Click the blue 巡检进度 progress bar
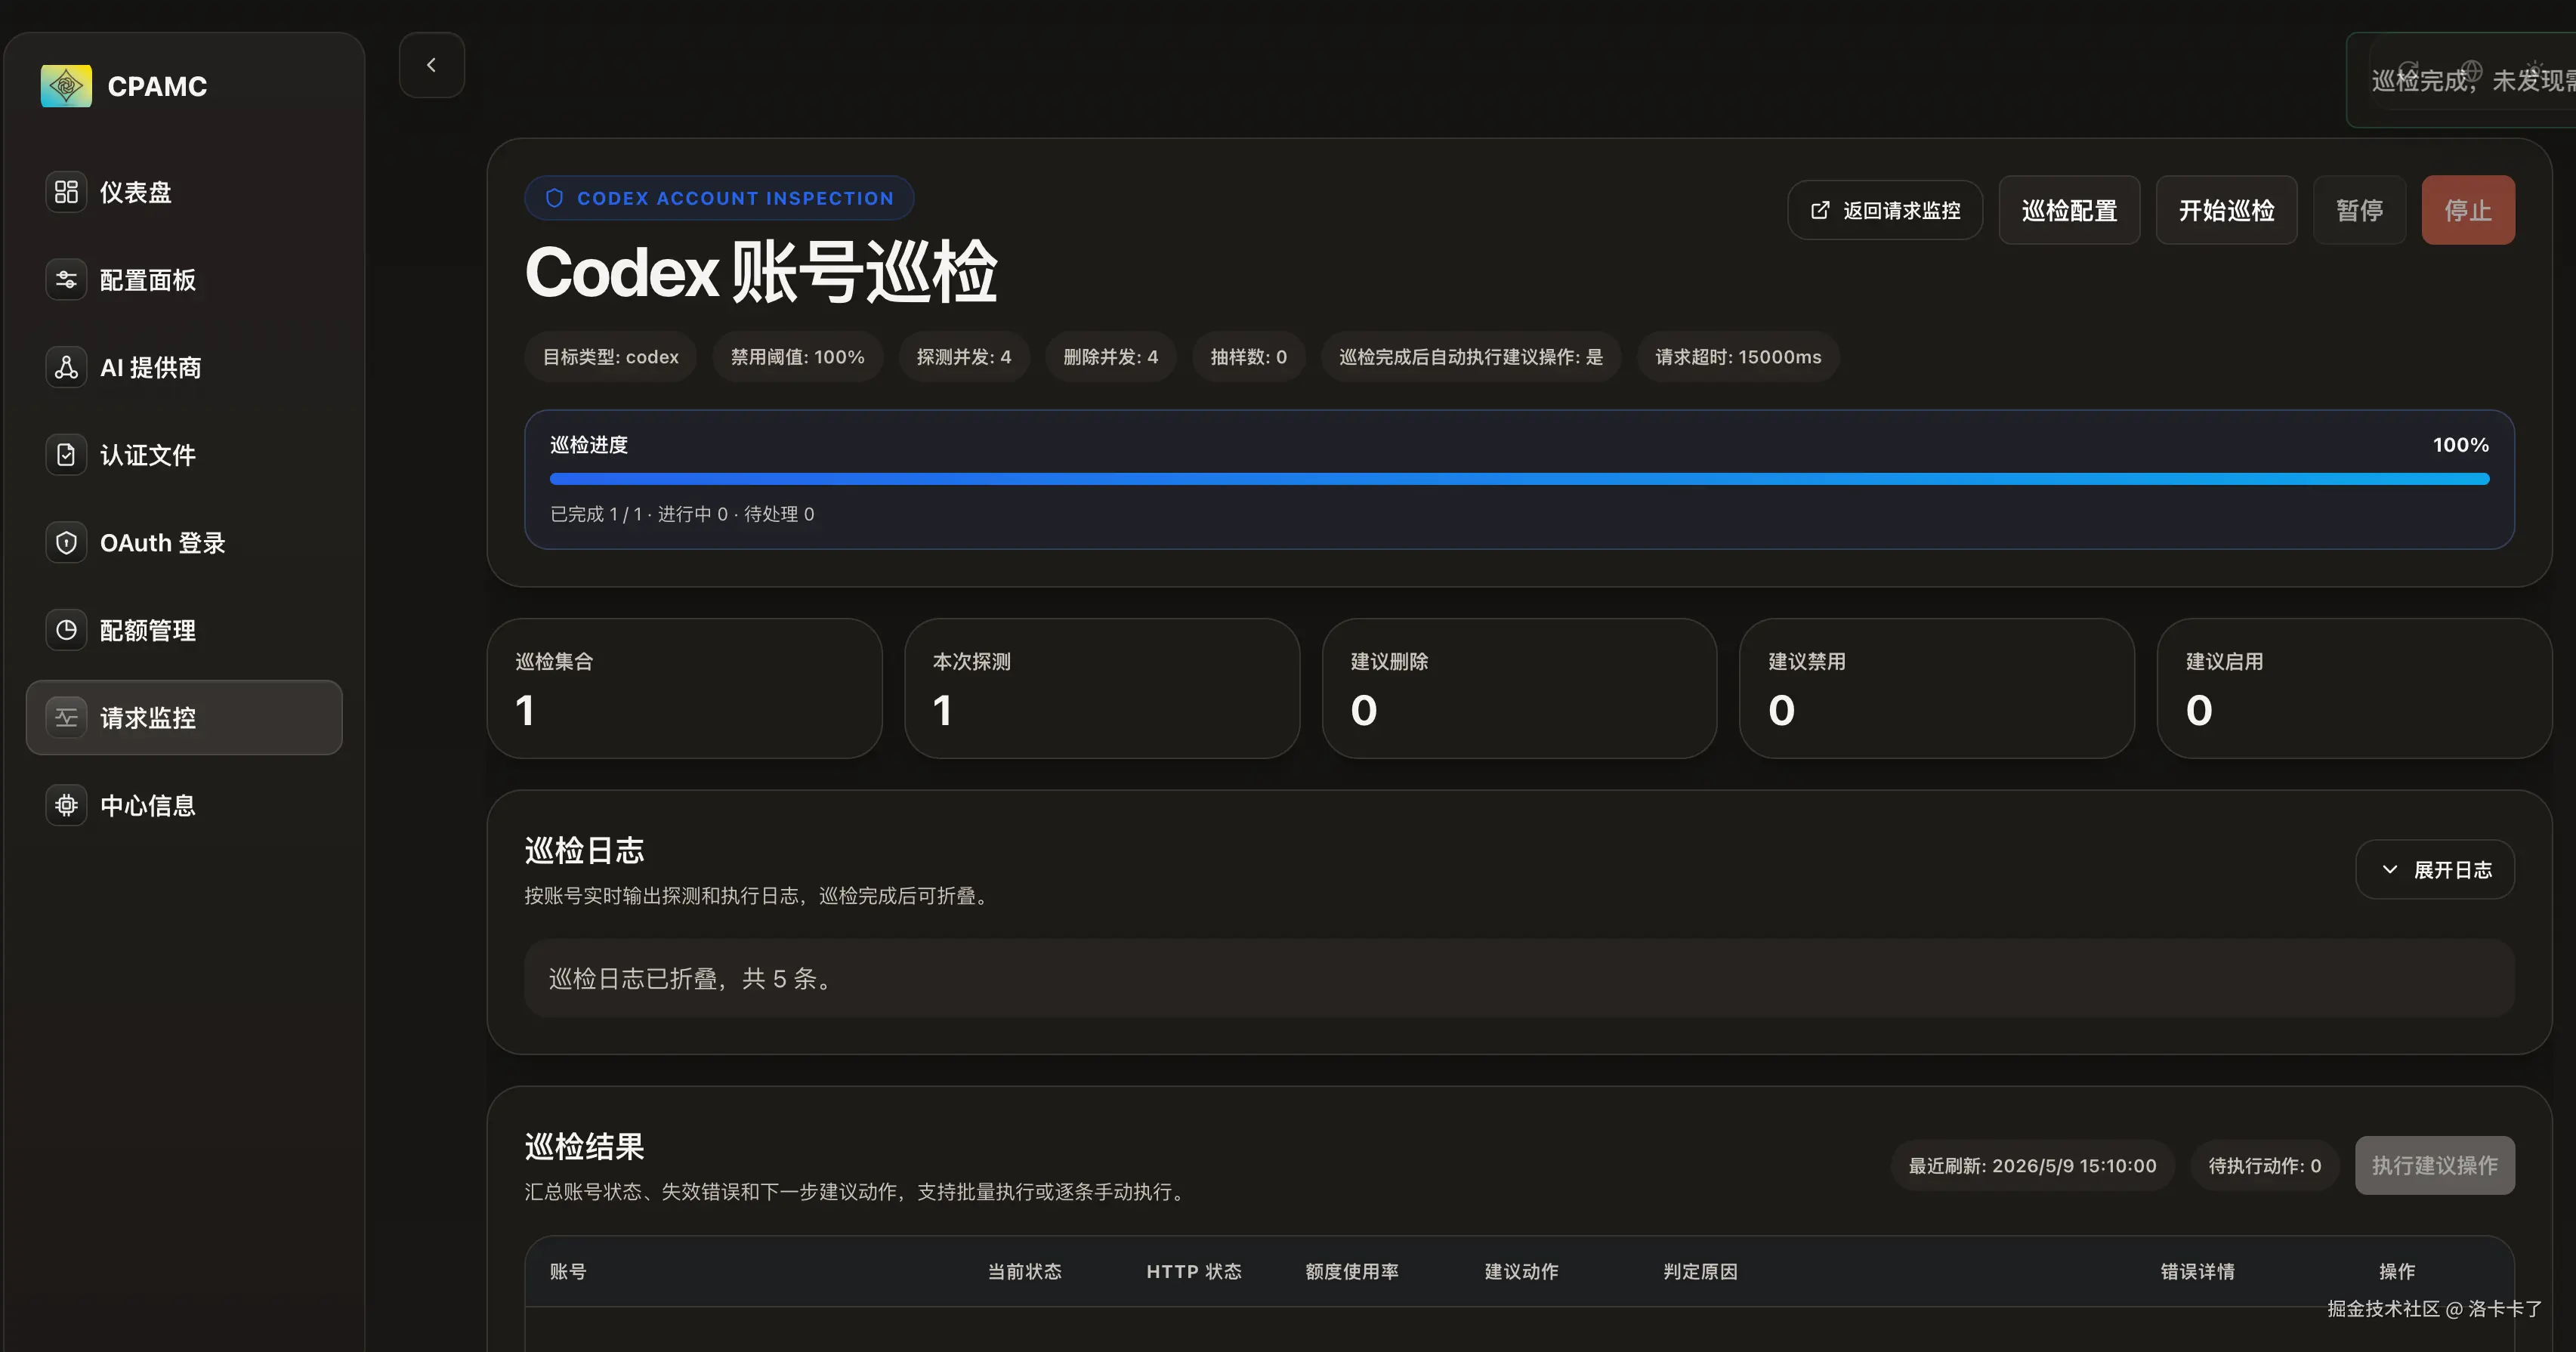Viewport: 2576px width, 1352px height. click(x=1519, y=479)
